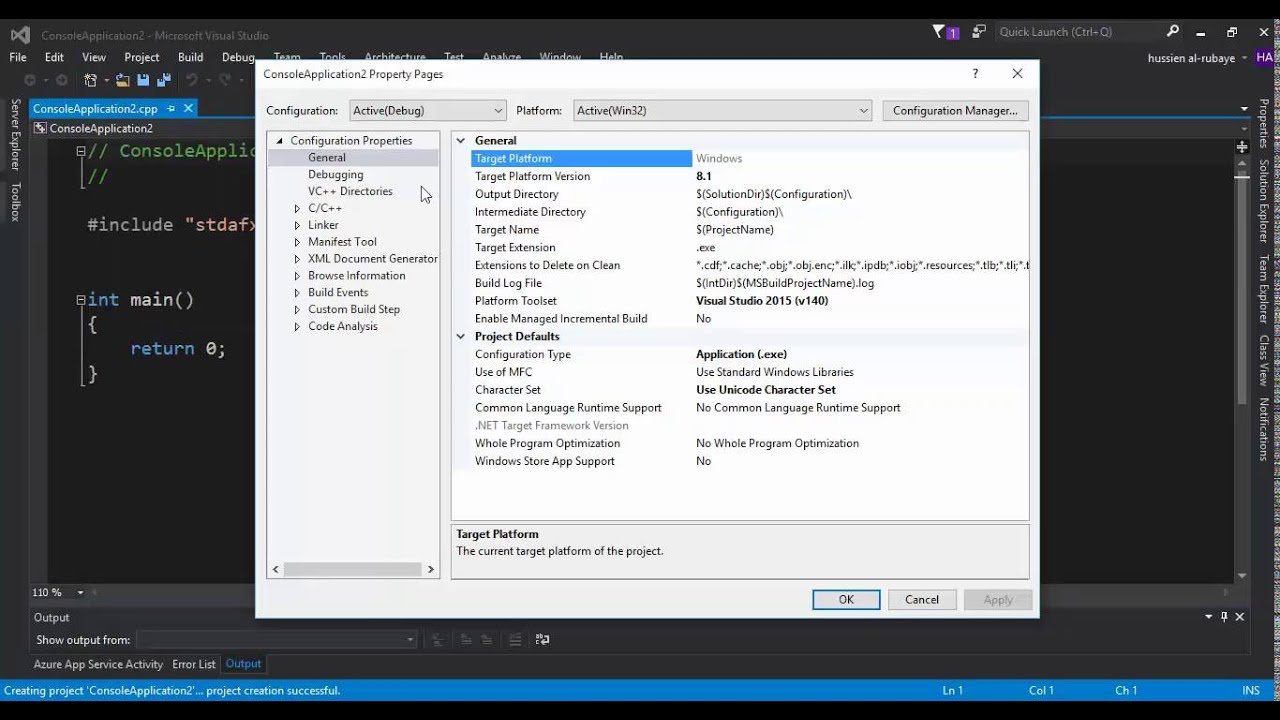Open the Edit menu

(x=54, y=58)
